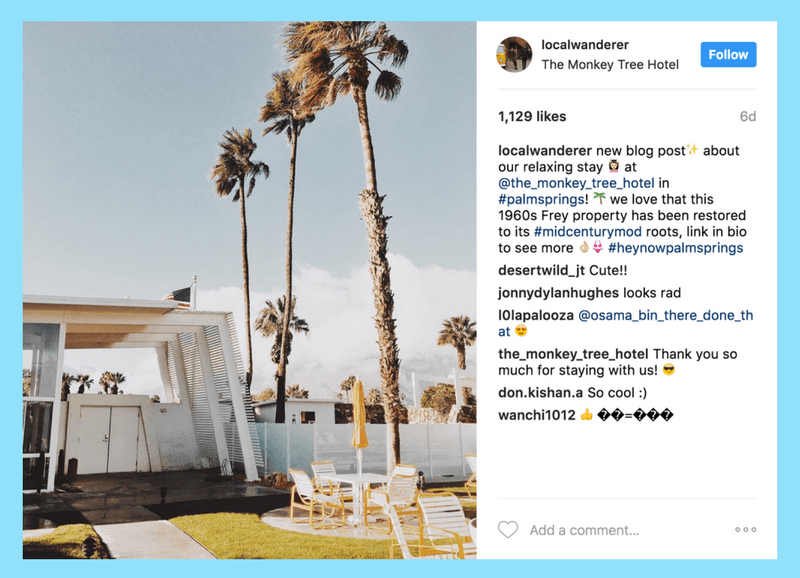
Task: Open The Monkey Tree Hotel location link
Action: coord(610,65)
